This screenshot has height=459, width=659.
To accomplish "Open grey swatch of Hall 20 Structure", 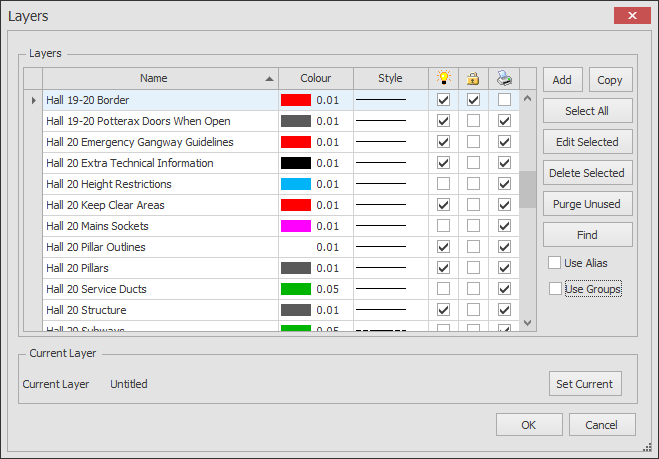I will [296, 310].
